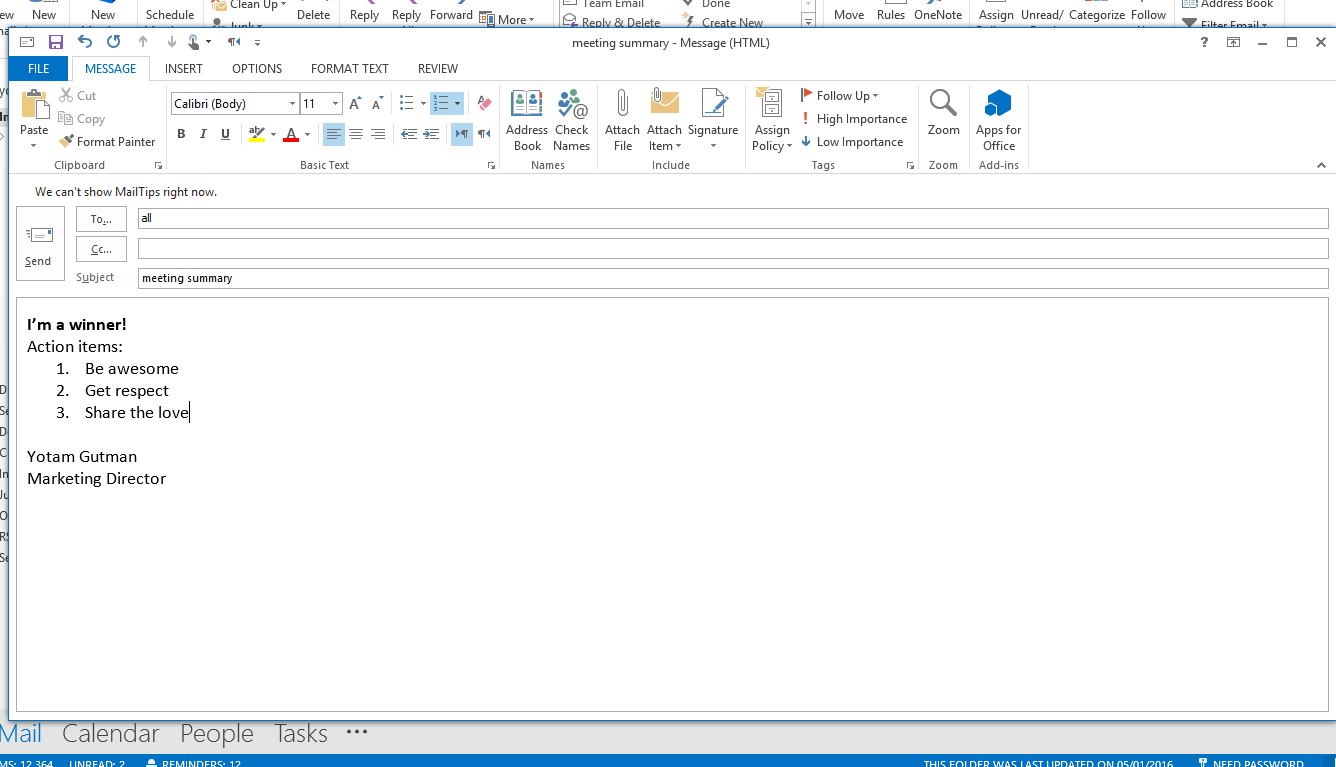Viewport: 1336px width, 767px height.
Task: Select the Format Painter tool
Action: [107, 142]
